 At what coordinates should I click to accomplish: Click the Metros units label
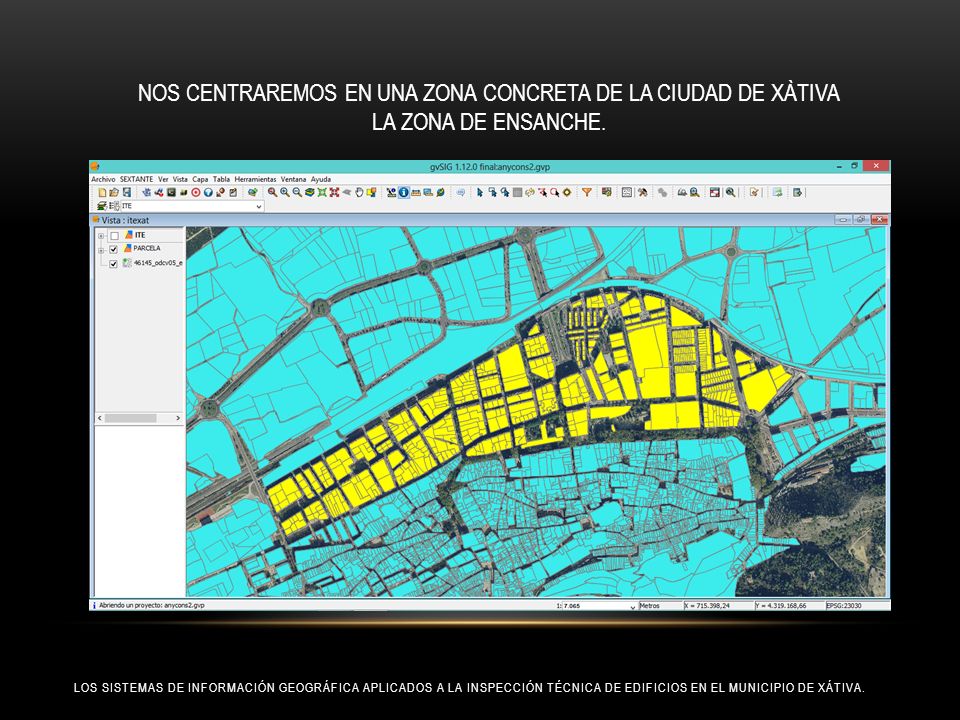[x=650, y=606]
